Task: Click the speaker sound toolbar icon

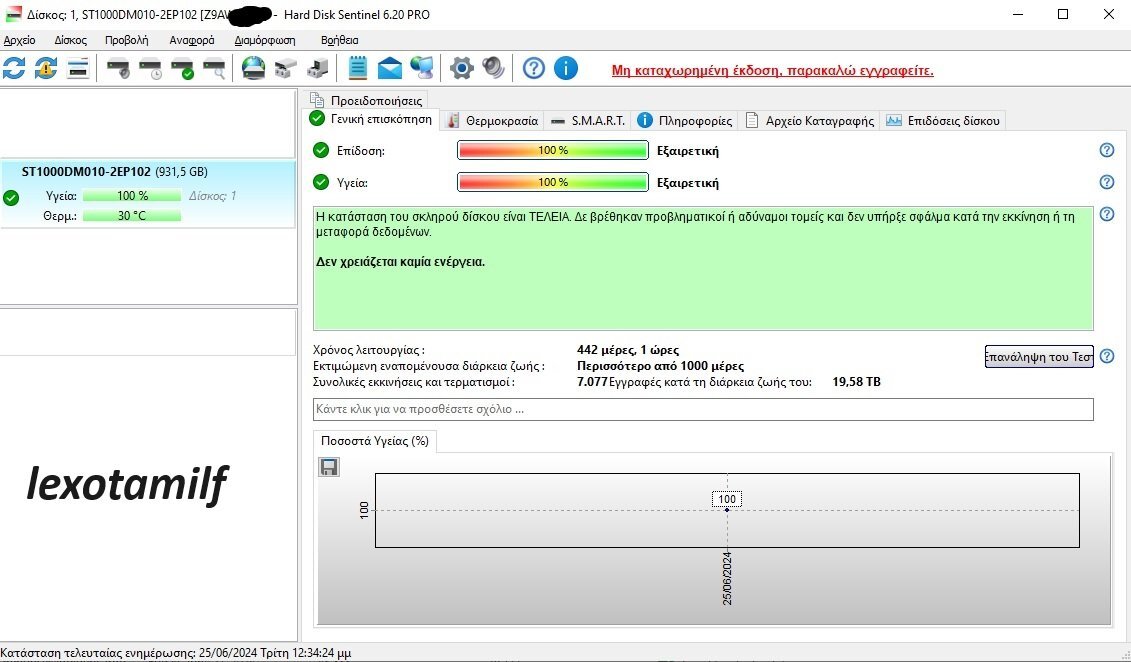Action: (x=493, y=69)
